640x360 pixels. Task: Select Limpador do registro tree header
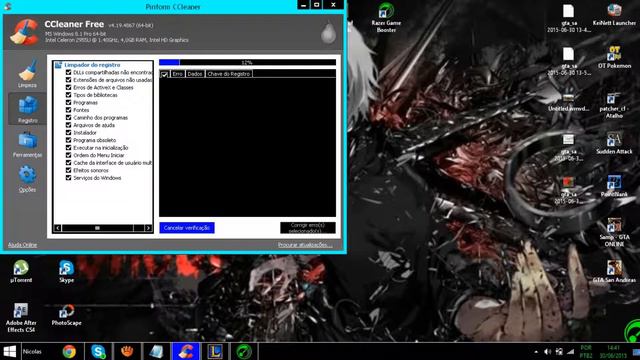click(x=92, y=65)
